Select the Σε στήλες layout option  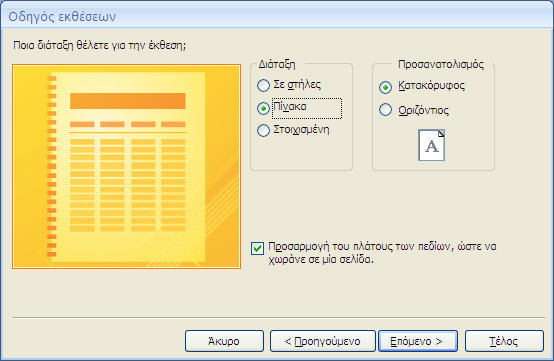(x=263, y=85)
